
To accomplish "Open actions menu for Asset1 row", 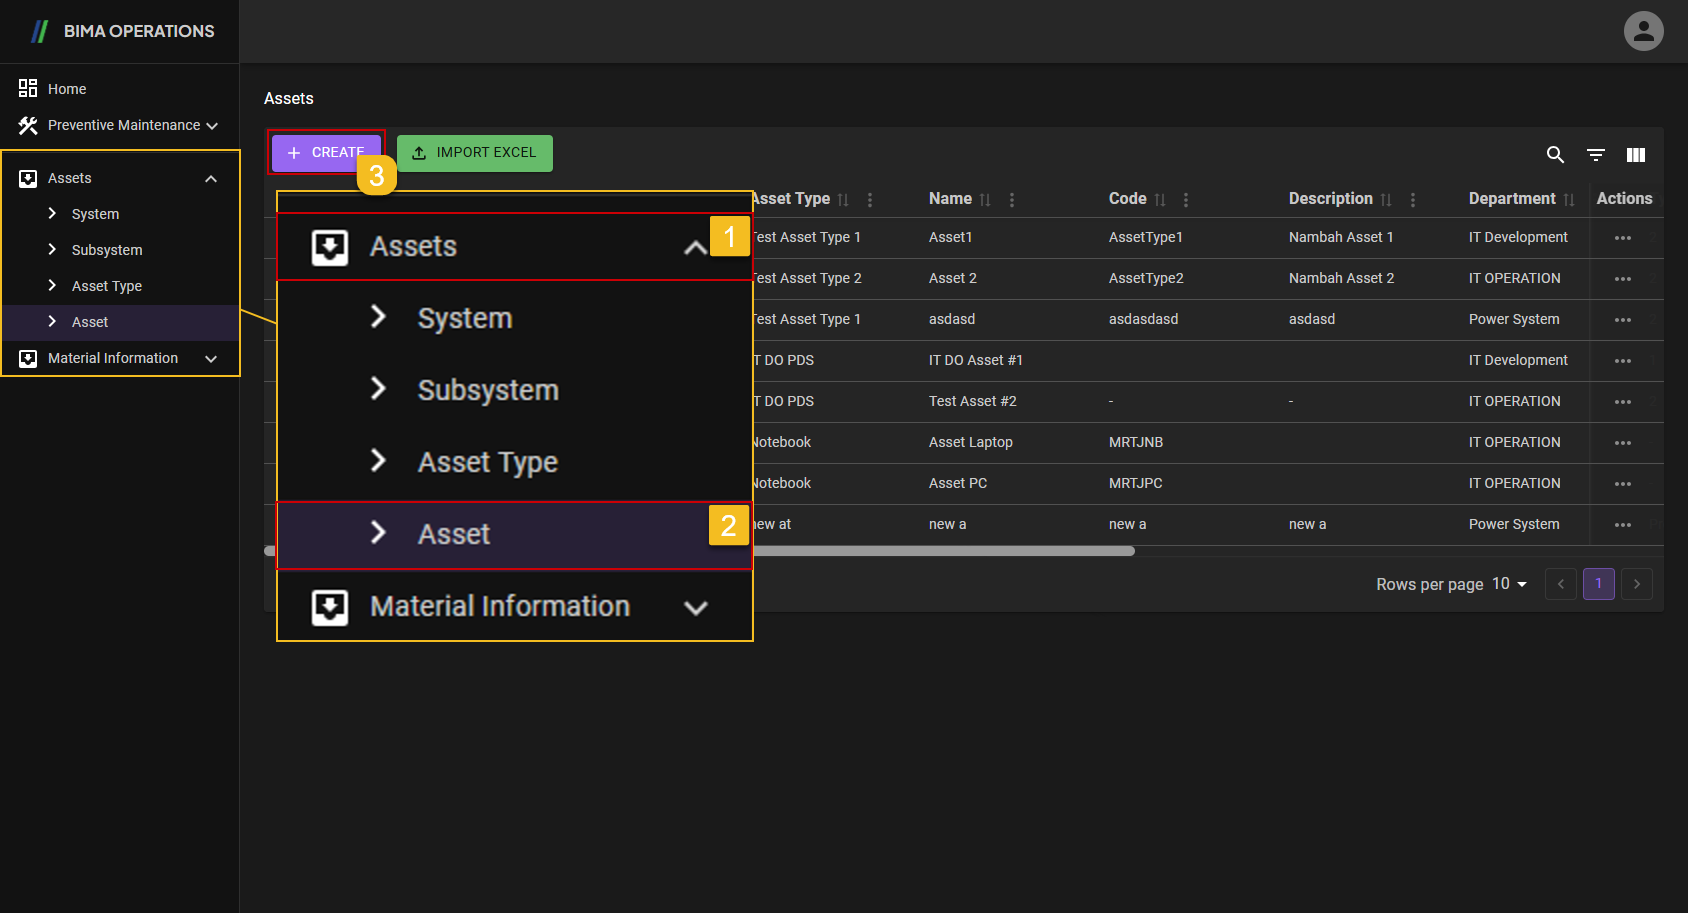I will click(1622, 238).
